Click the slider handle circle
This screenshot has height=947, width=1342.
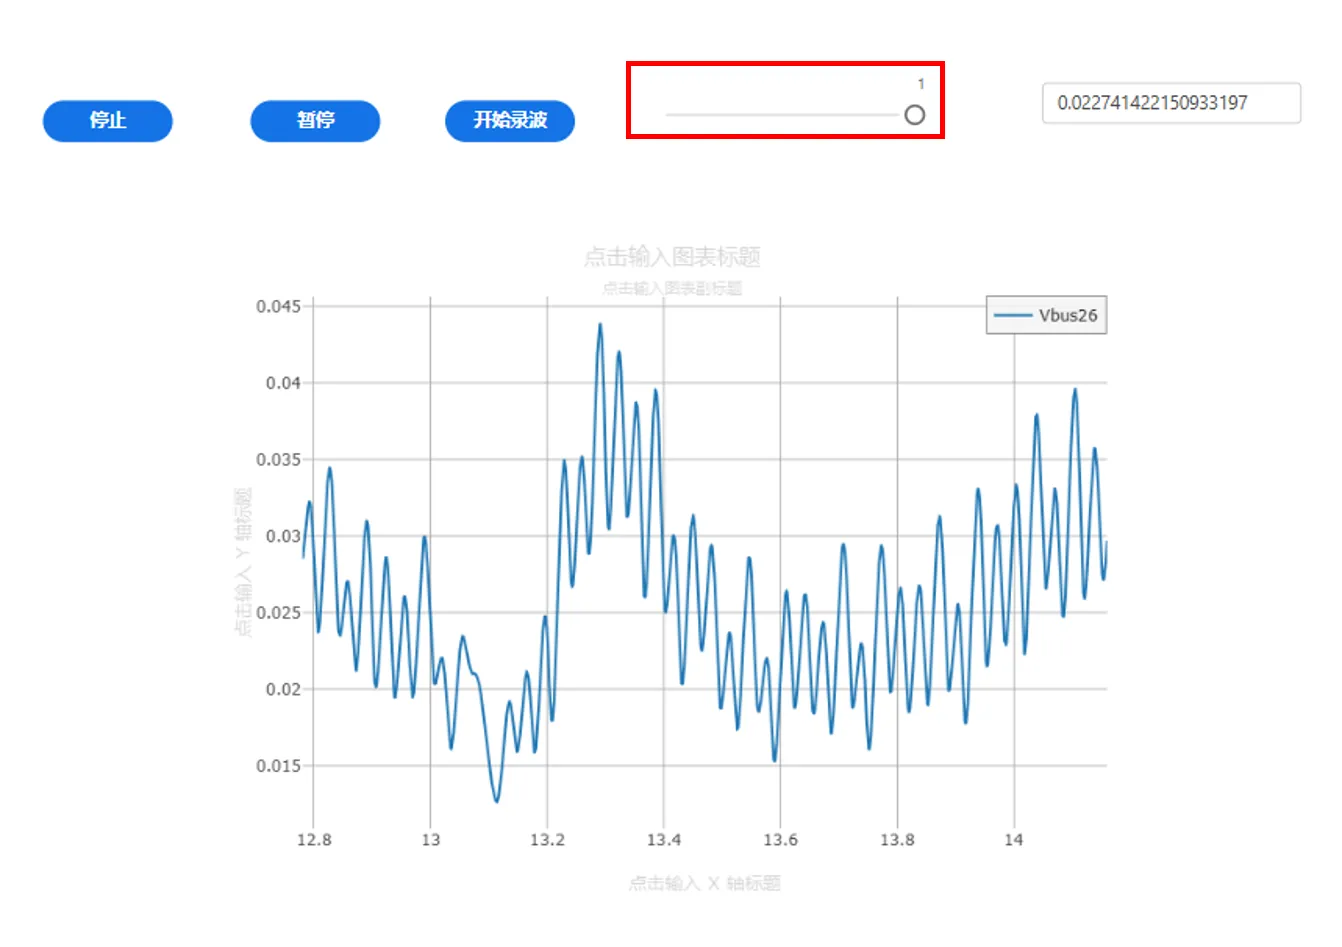click(914, 115)
